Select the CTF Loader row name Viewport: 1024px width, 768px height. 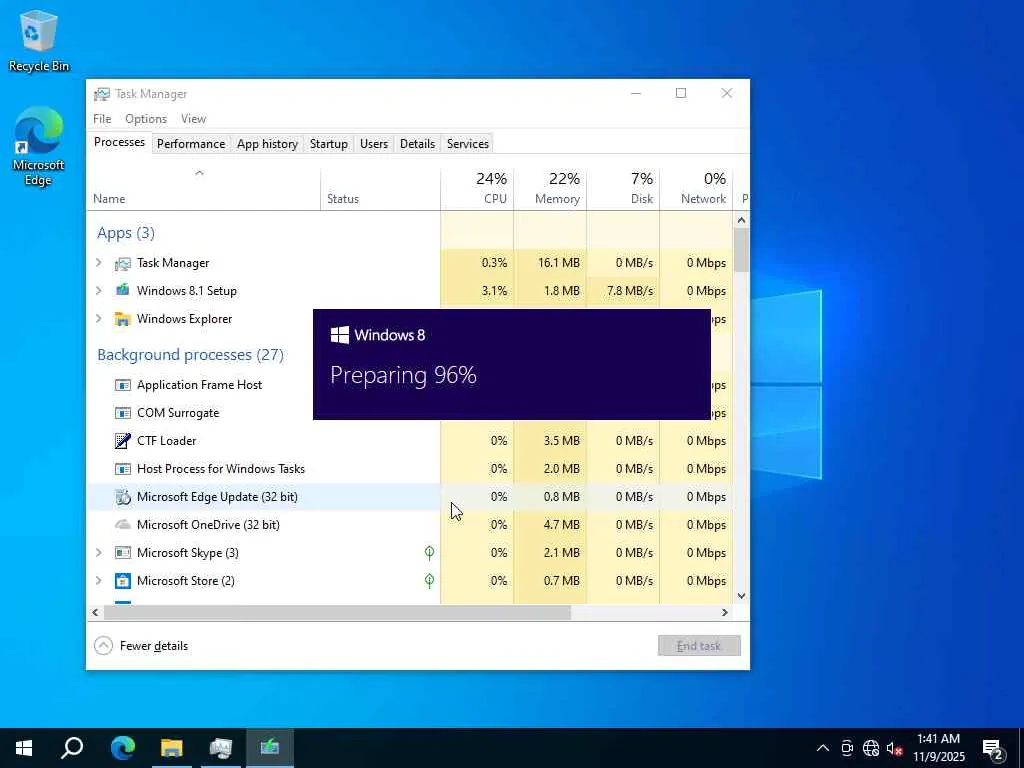pyautogui.click(x=167, y=441)
